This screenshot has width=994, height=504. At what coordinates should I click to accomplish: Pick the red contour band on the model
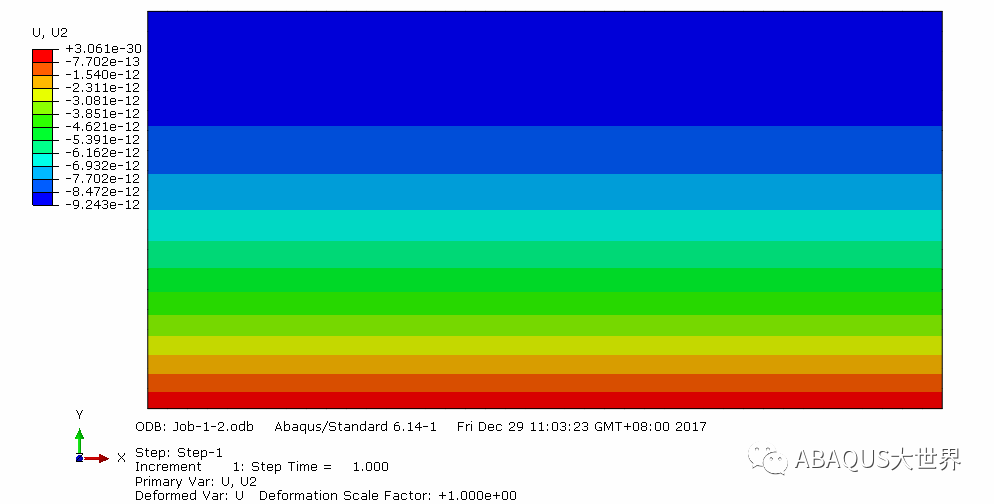(545, 400)
